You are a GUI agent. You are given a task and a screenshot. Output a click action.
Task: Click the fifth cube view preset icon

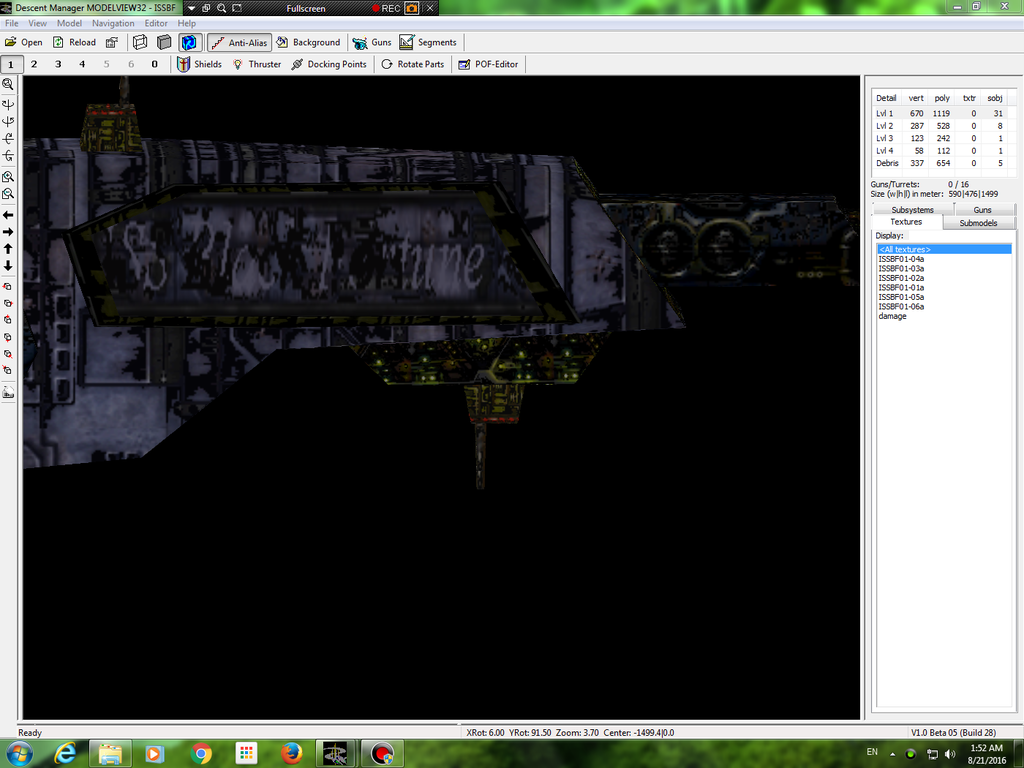pos(8,354)
